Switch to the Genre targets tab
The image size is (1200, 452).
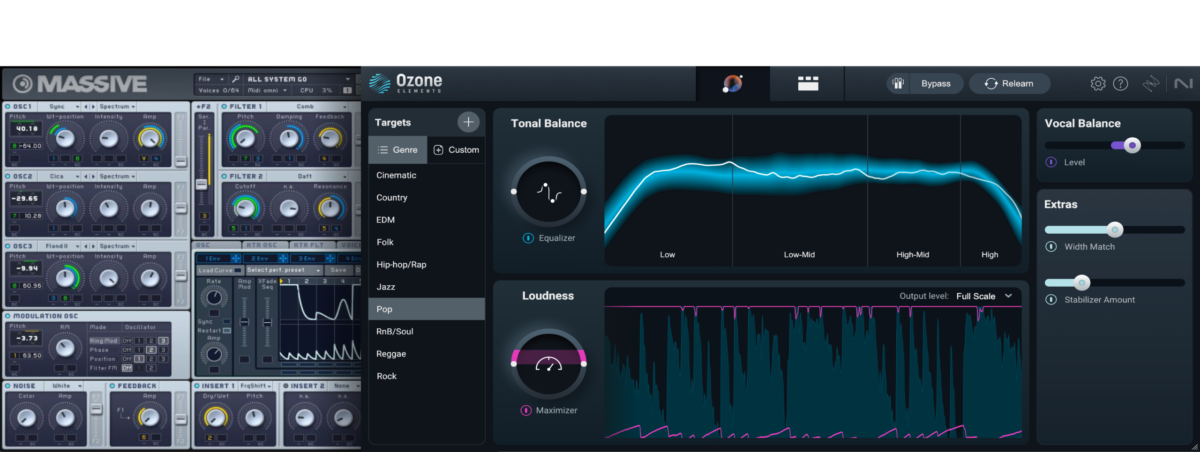(397, 150)
